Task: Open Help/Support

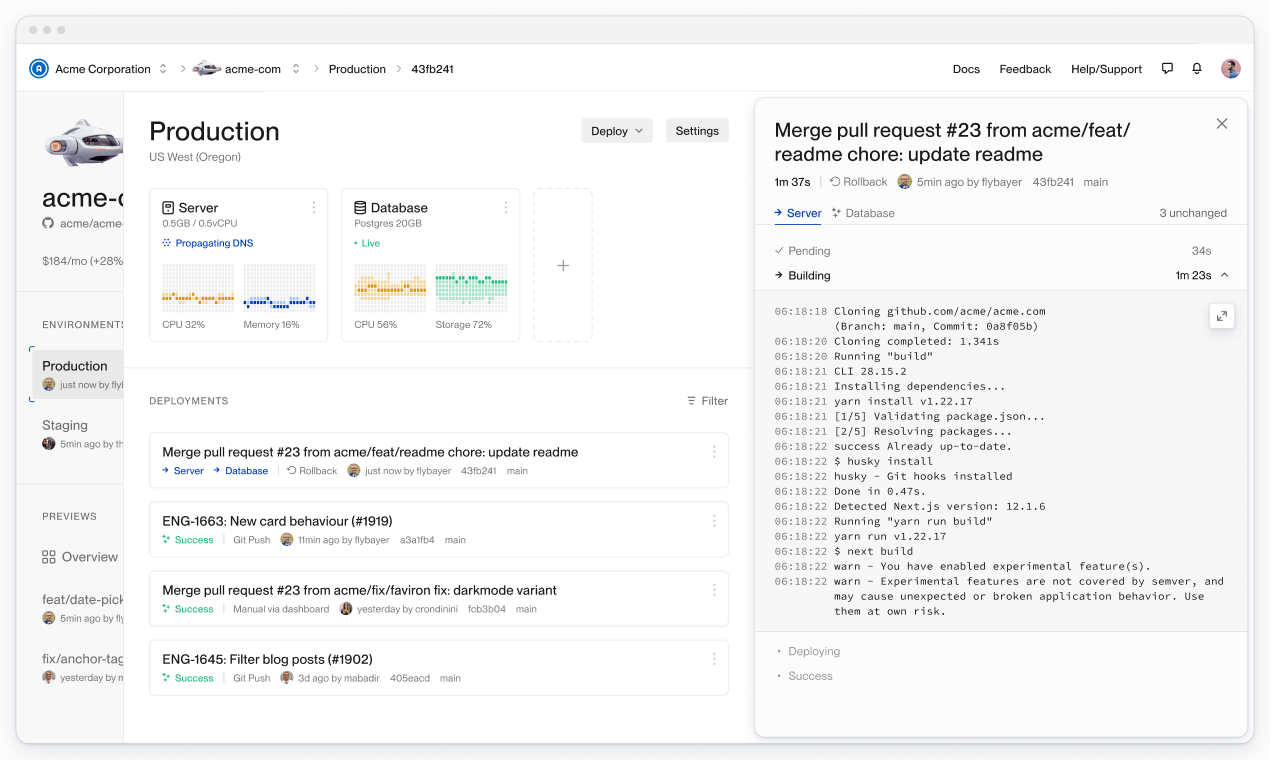Action: tap(1106, 69)
